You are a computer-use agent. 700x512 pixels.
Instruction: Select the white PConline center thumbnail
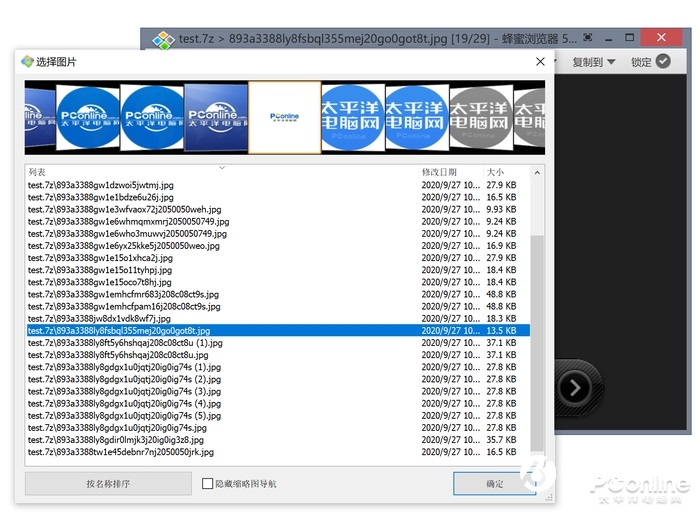(284, 117)
